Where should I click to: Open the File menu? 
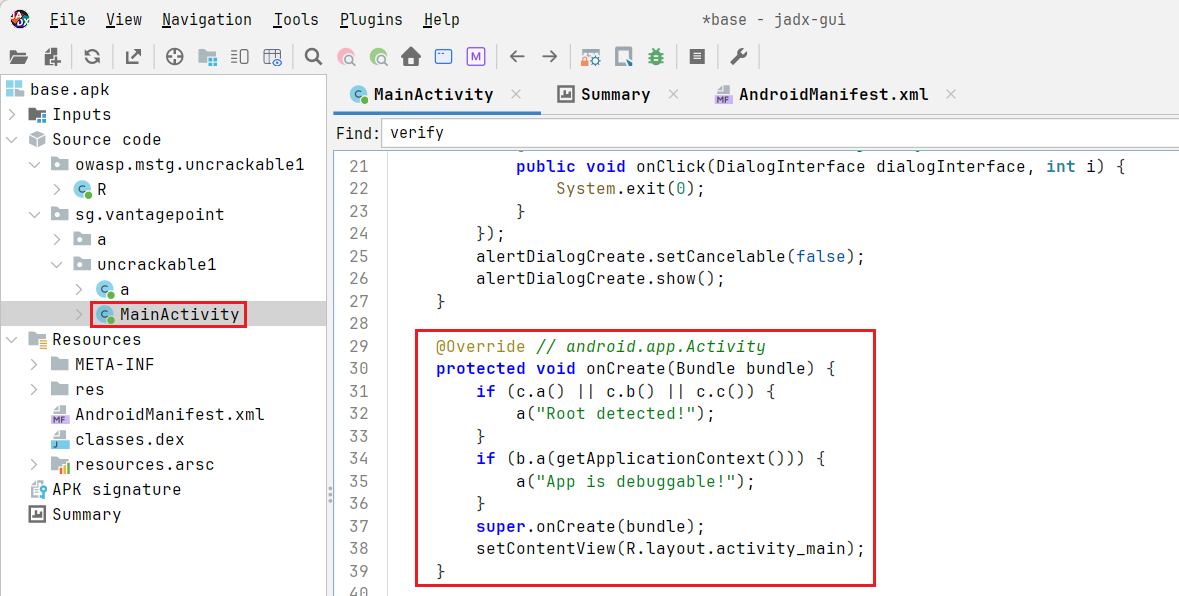point(68,20)
